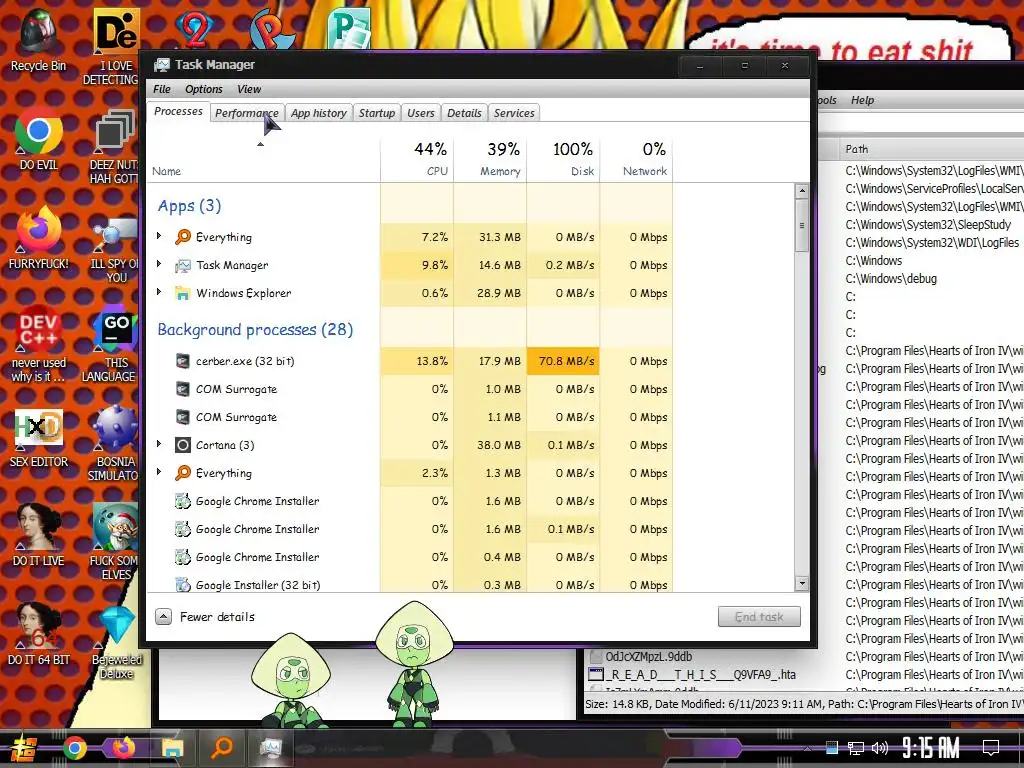The width and height of the screenshot is (1024, 768).
Task: Open the notification center icon
Action: coord(991,748)
